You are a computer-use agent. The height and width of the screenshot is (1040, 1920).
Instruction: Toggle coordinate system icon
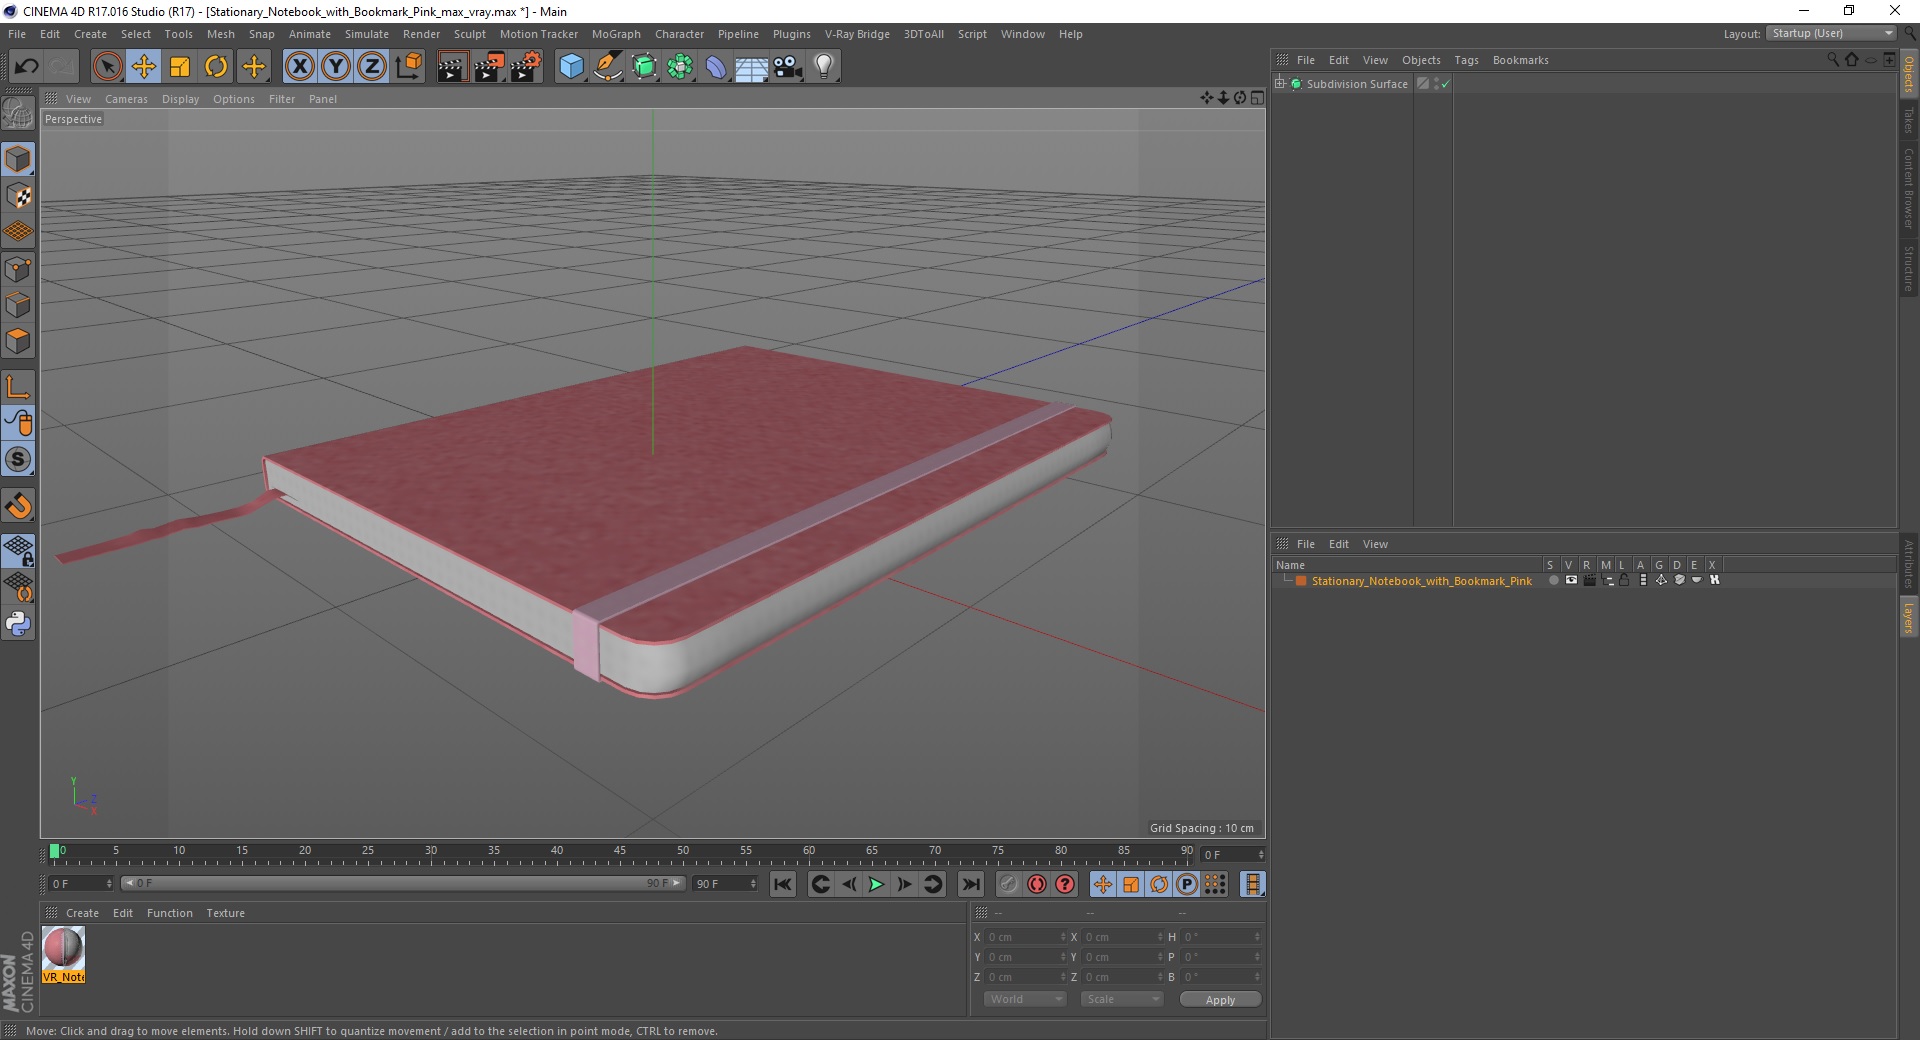click(x=408, y=67)
